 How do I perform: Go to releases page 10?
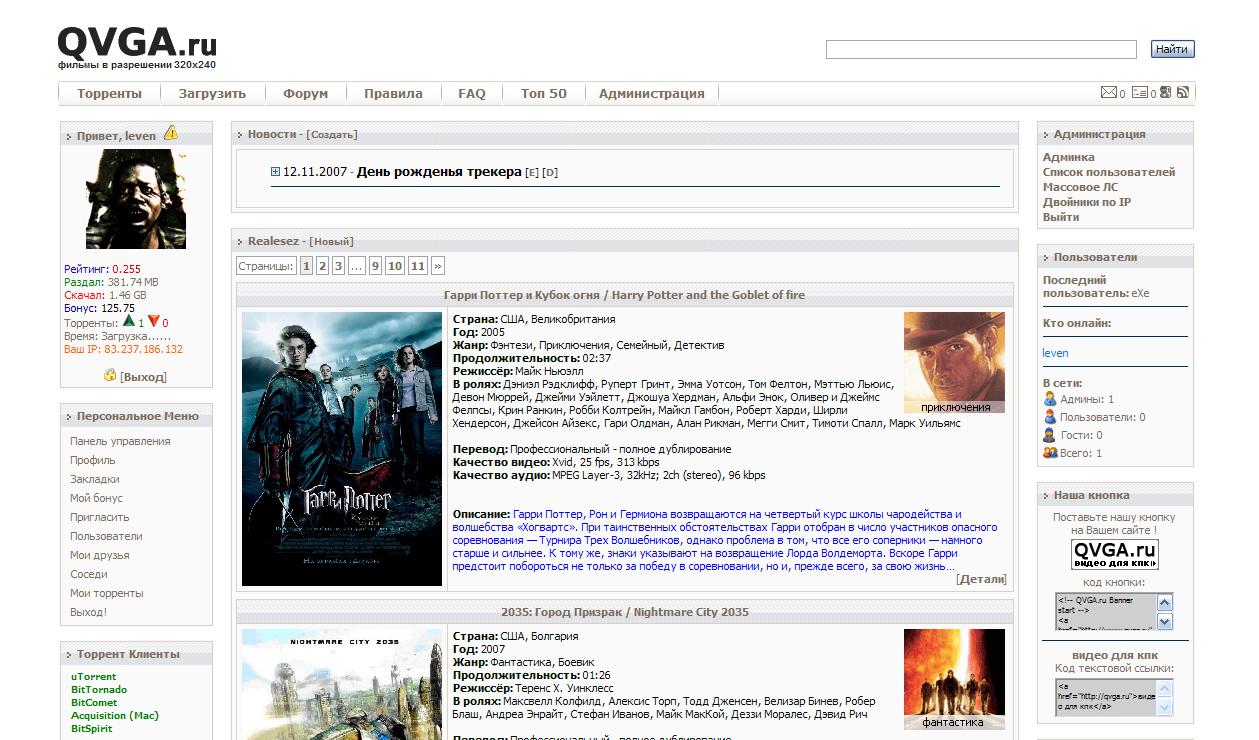point(395,266)
